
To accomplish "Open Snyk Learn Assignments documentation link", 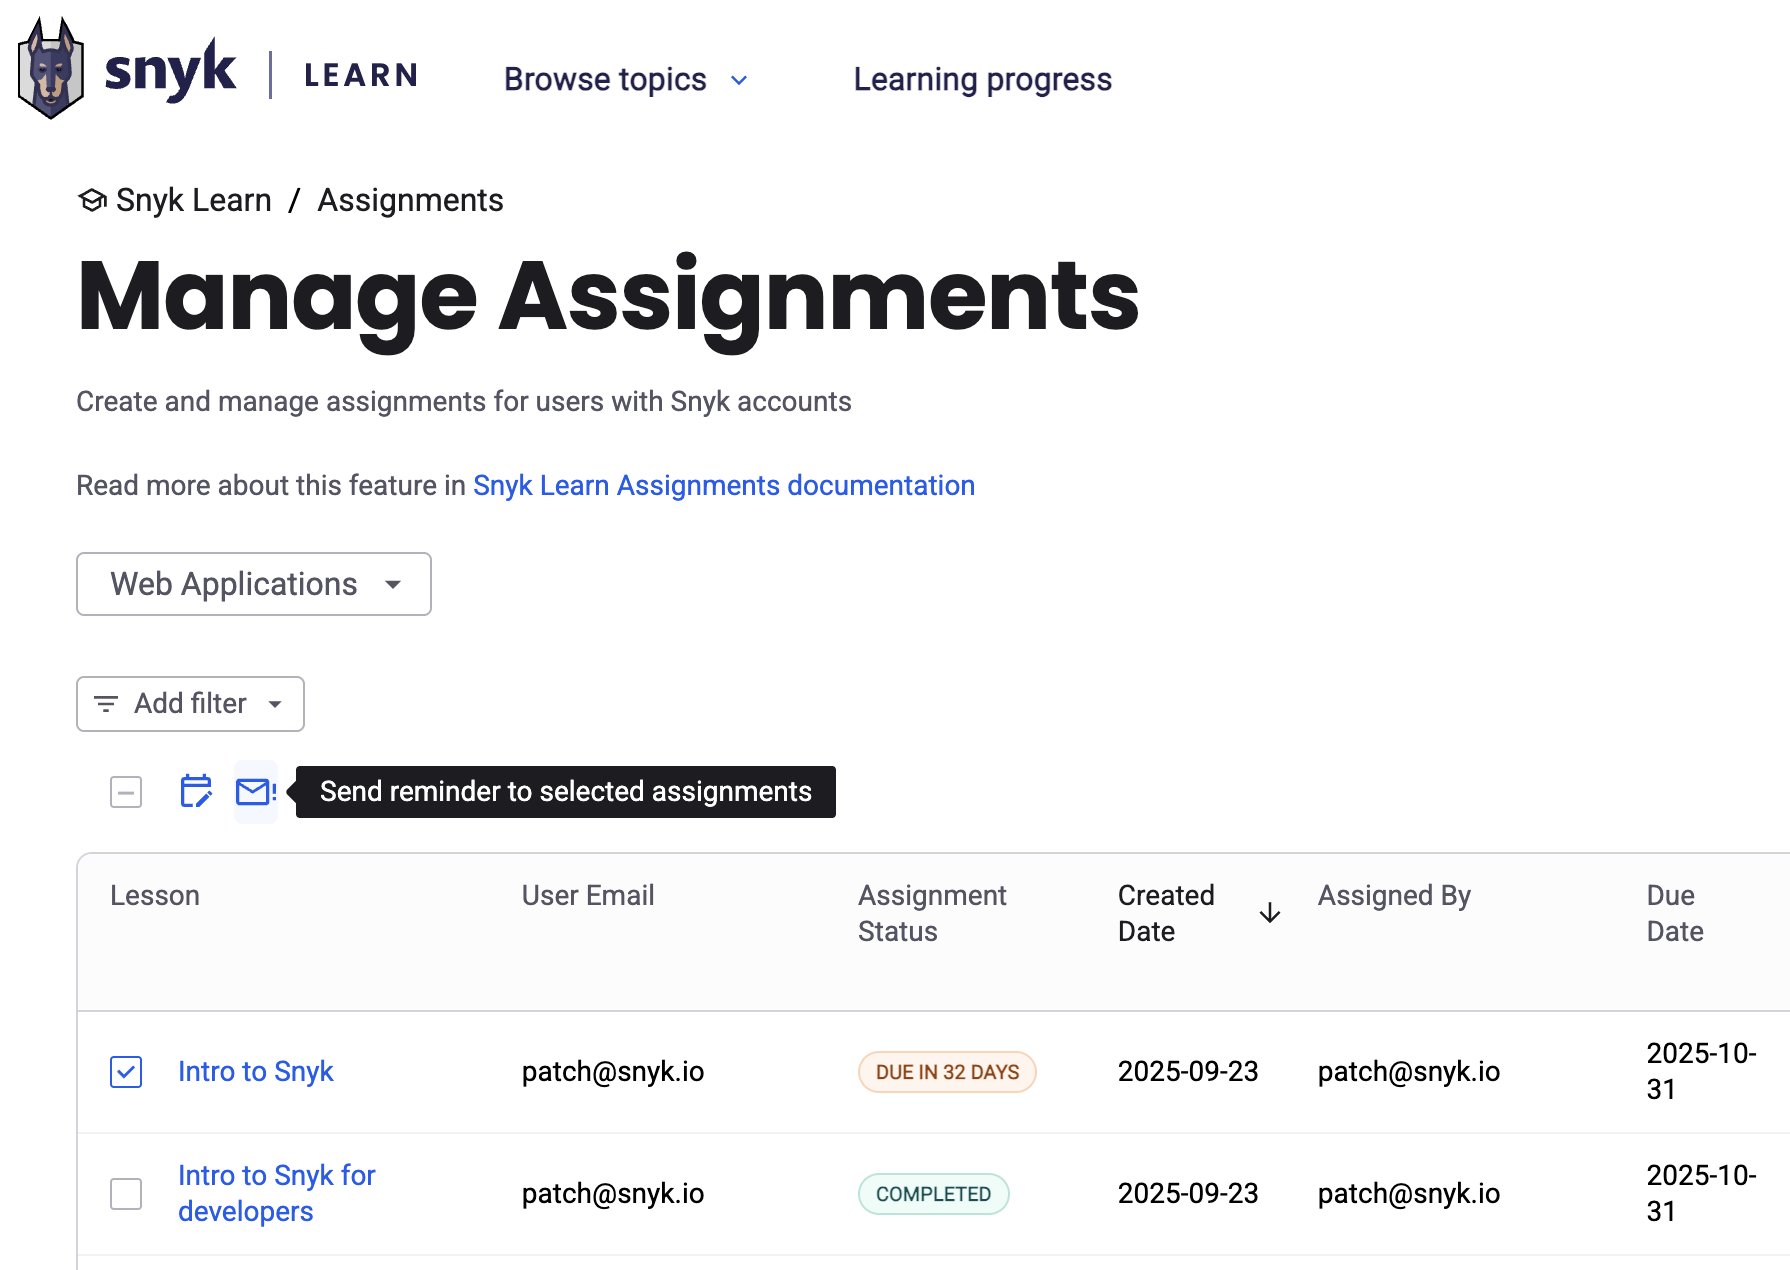I will tap(723, 485).
